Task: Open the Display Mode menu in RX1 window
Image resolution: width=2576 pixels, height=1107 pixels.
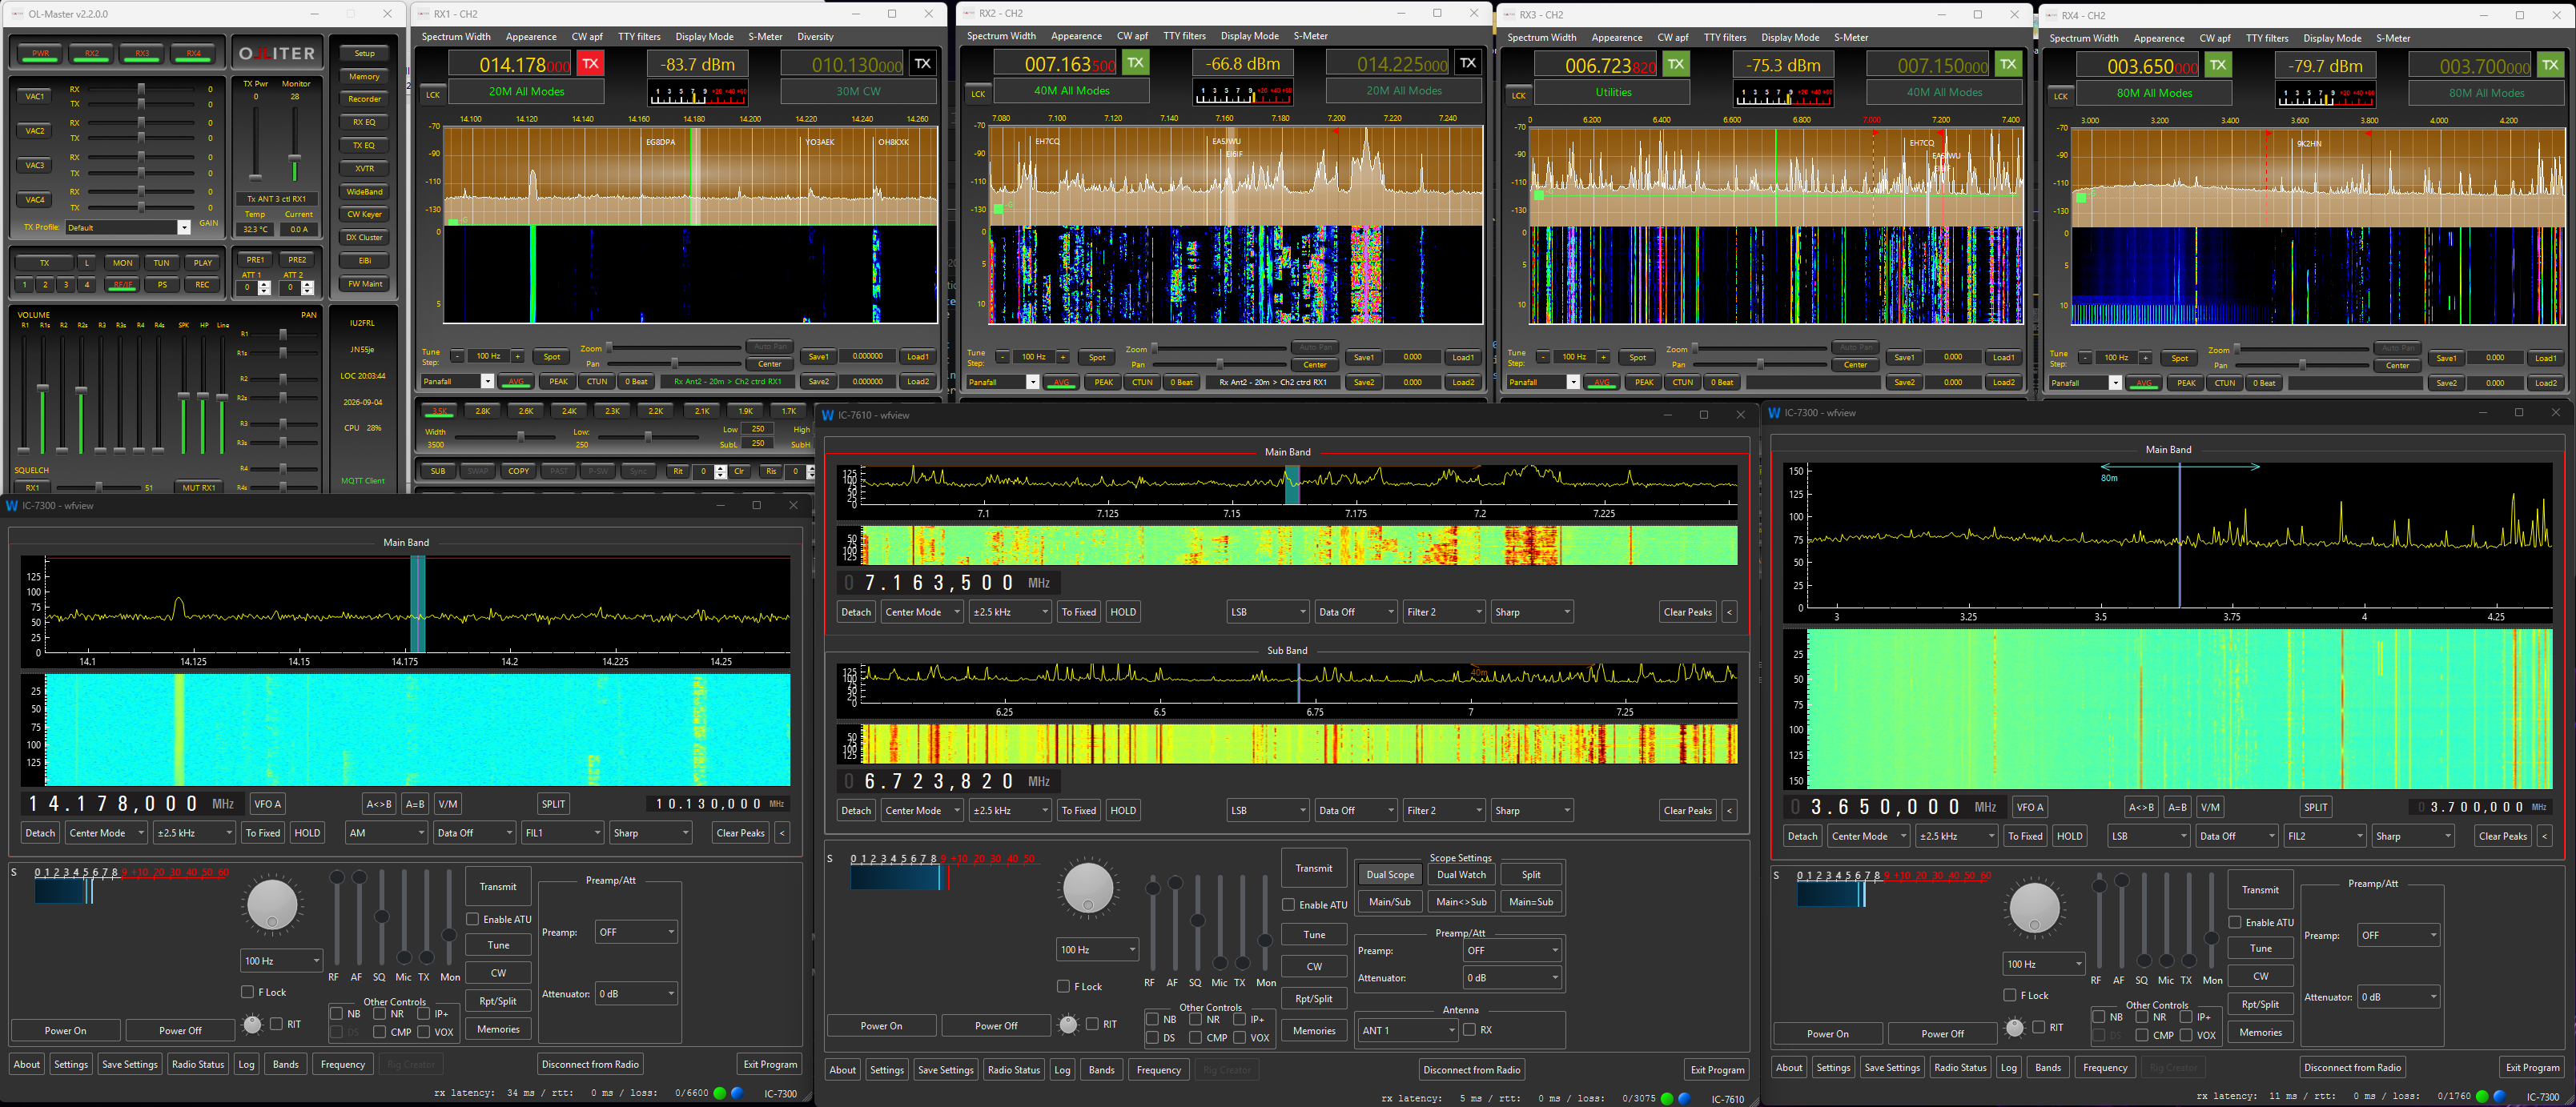Action: click(704, 37)
